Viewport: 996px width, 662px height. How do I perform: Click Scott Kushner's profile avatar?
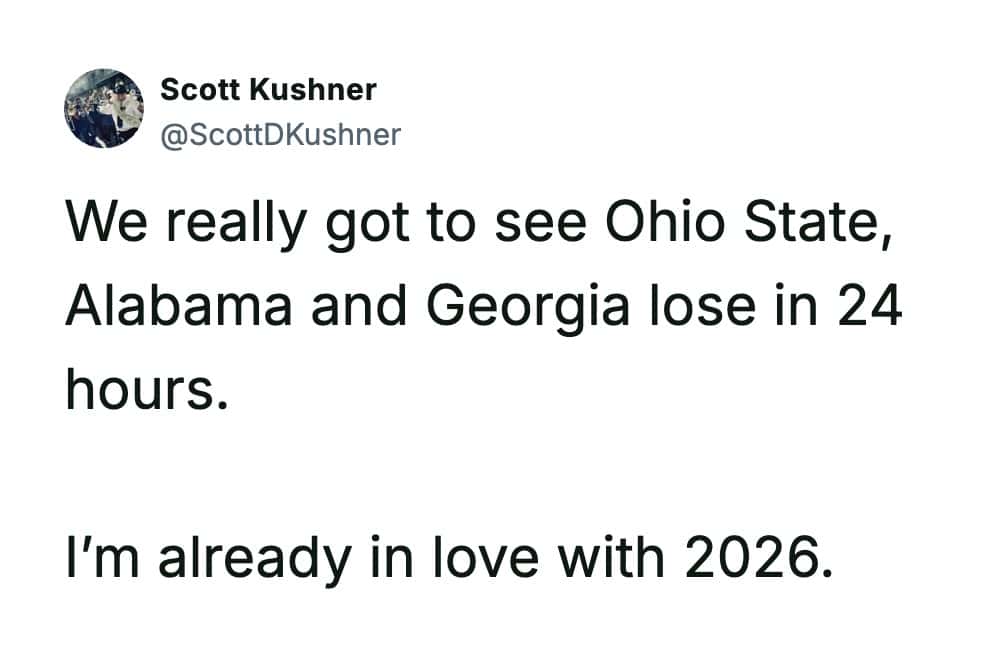point(103,109)
